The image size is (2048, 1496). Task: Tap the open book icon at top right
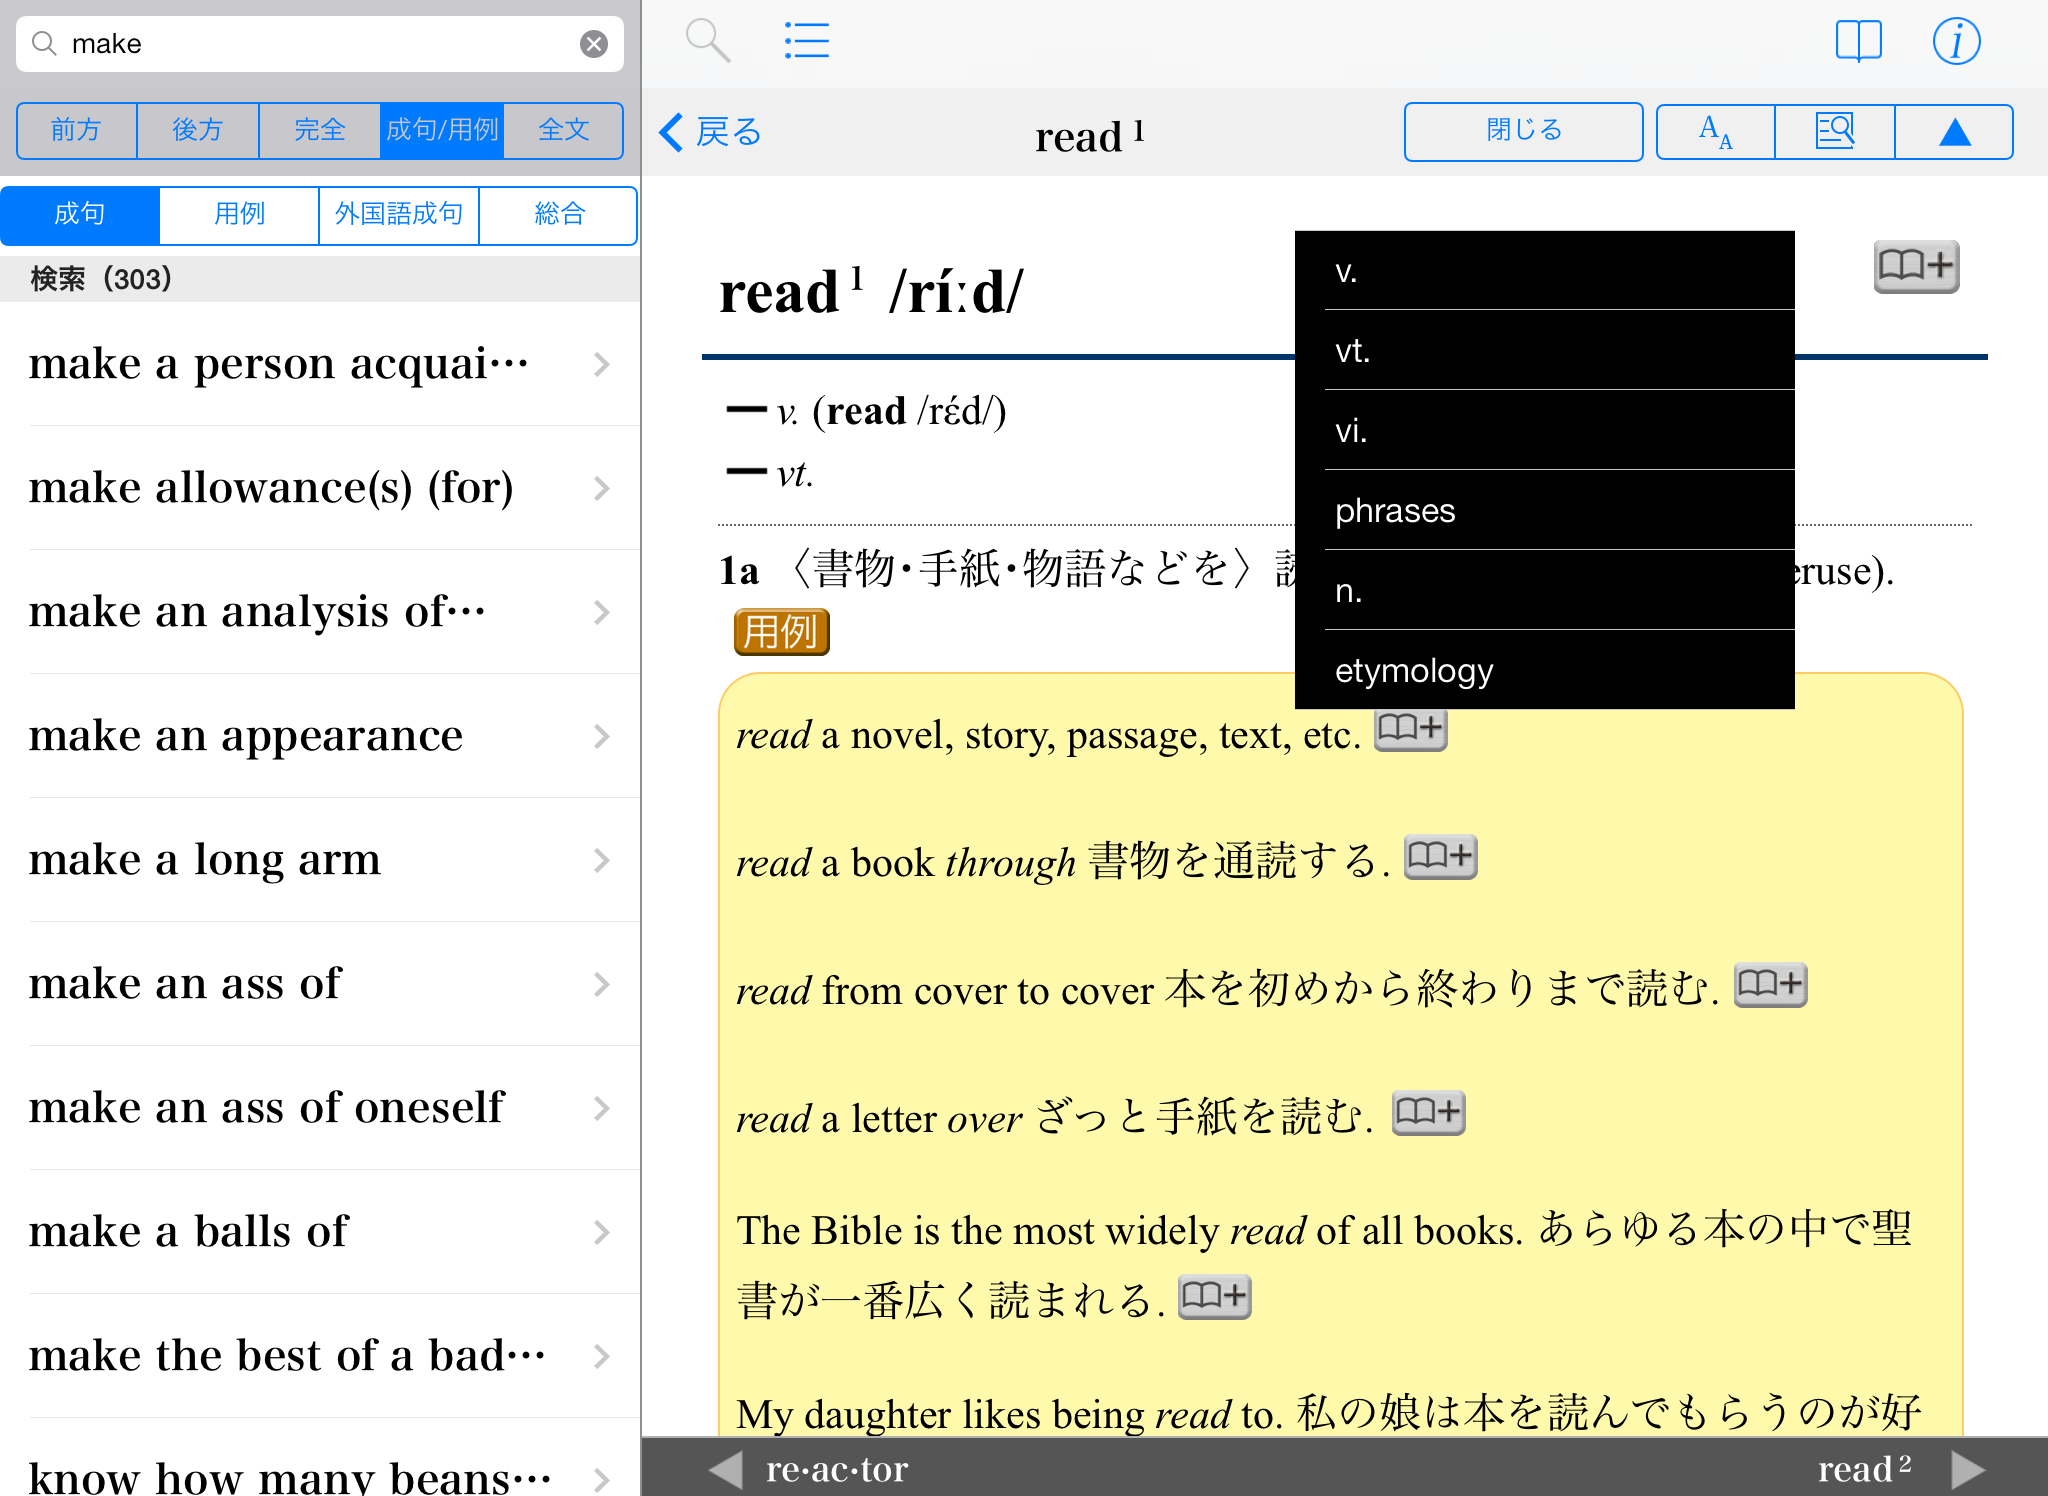click(1858, 41)
